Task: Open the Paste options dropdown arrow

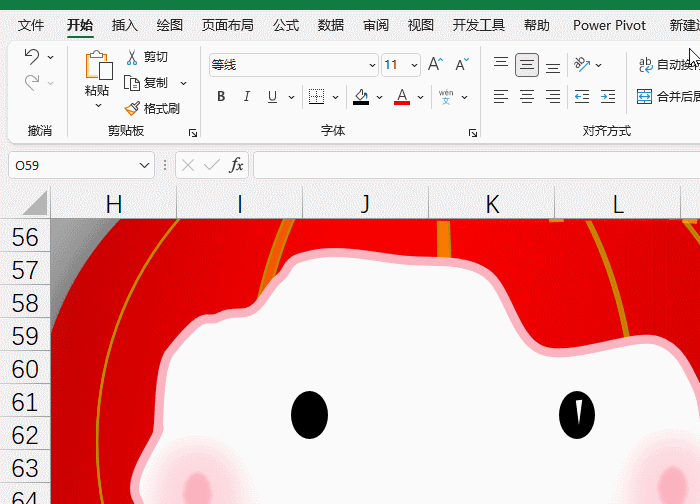Action: click(x=98, y=106)
